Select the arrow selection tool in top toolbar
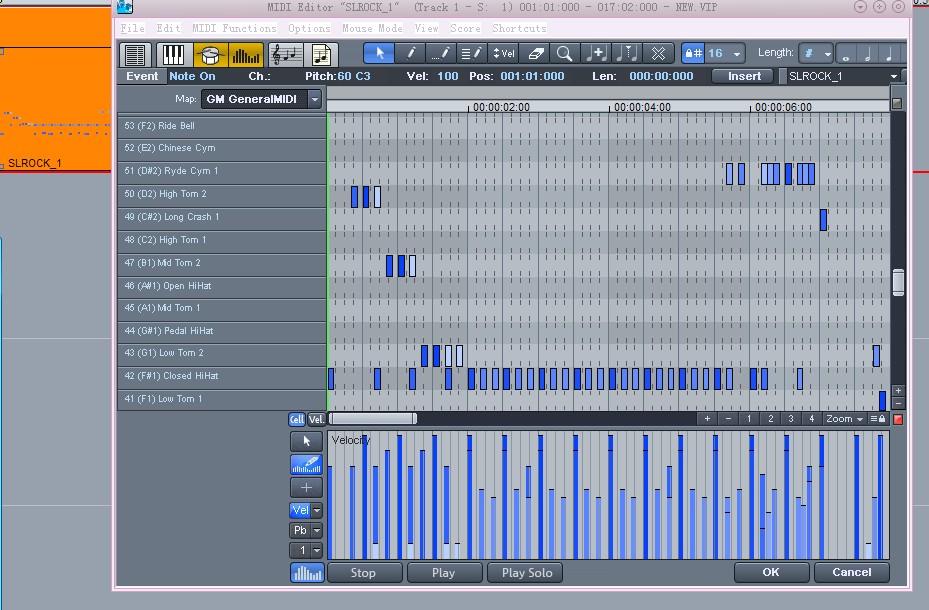 point(379,53)
